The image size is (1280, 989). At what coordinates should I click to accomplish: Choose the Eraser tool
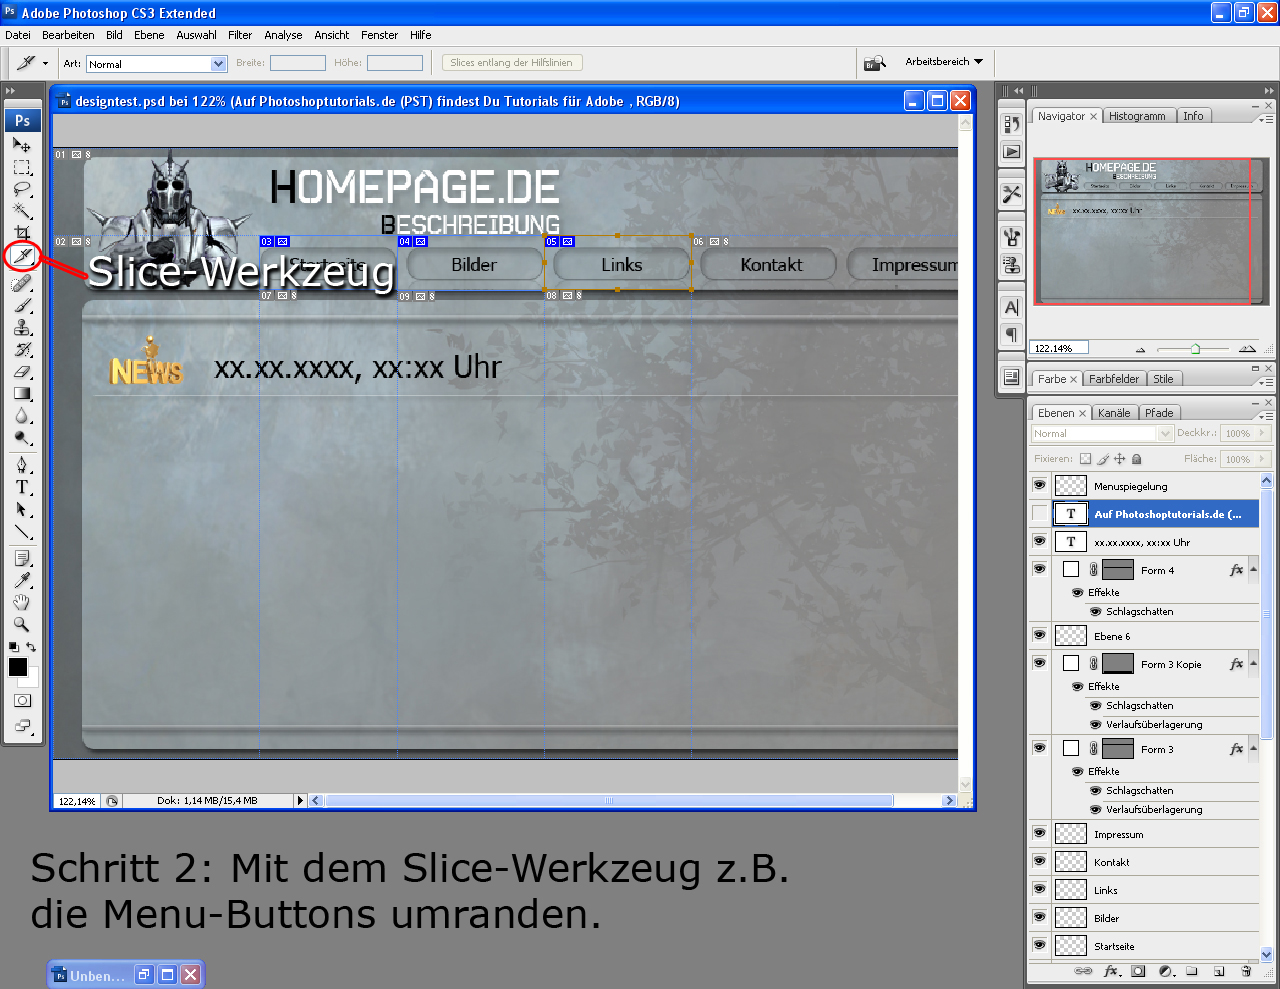pos(22,372)
